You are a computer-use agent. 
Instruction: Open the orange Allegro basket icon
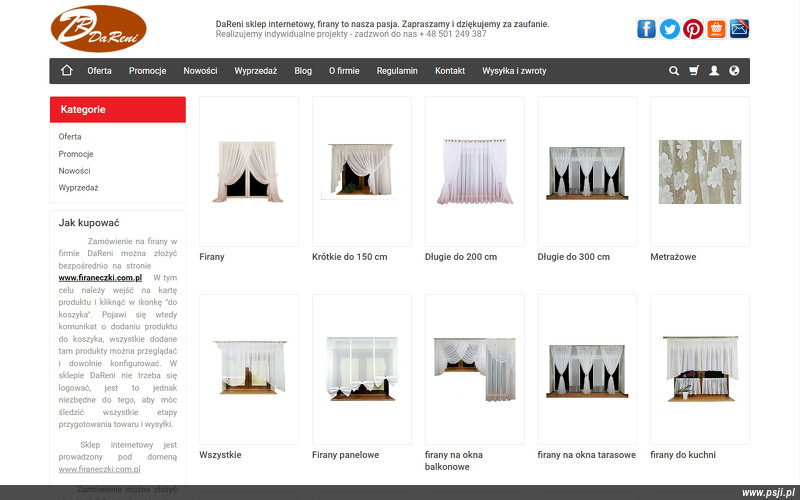click(x=716, y=29)
